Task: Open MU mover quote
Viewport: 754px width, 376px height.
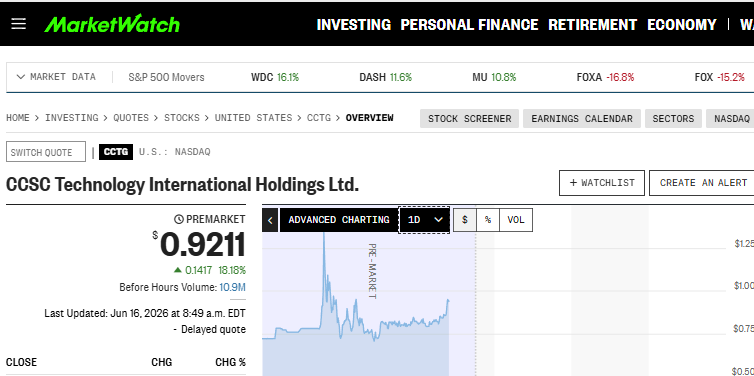Action: (x=494, y=77)
